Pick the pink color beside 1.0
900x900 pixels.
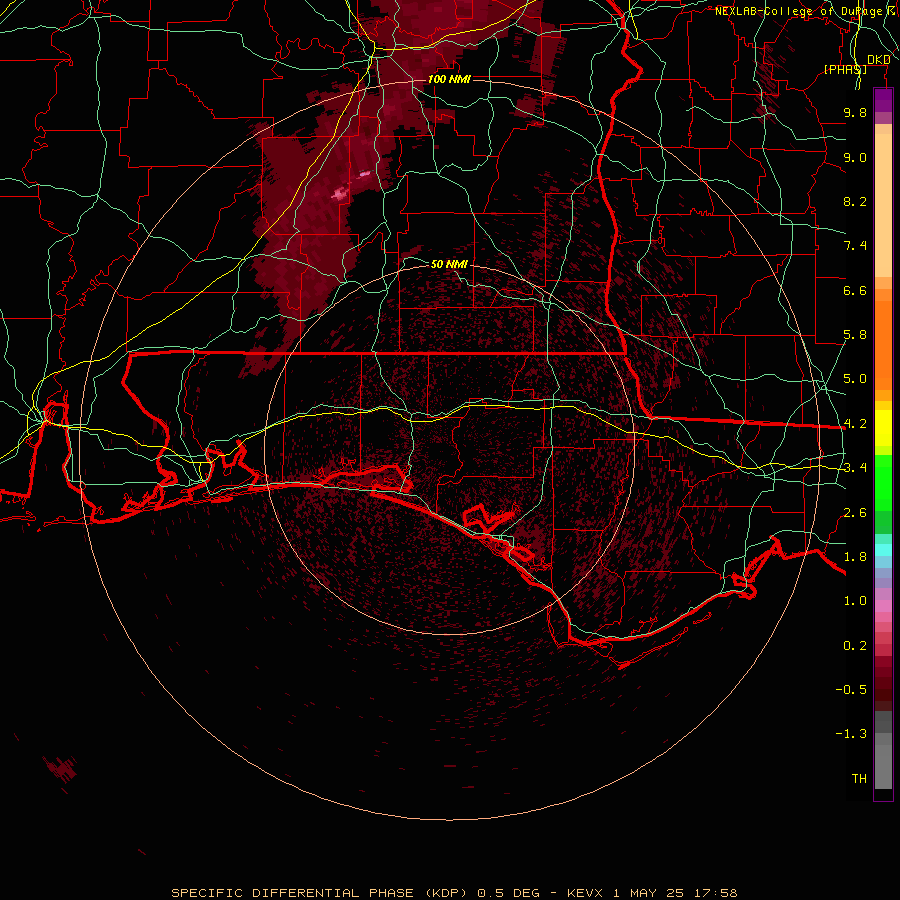[883, 606]
